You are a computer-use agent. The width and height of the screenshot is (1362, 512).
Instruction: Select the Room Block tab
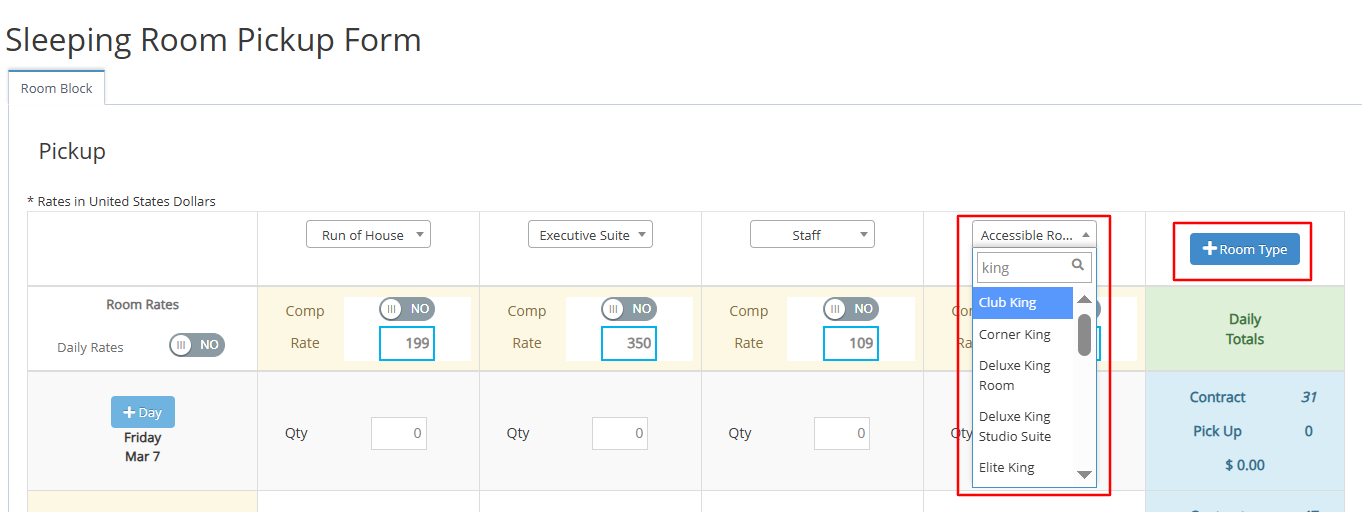(56, 88)
